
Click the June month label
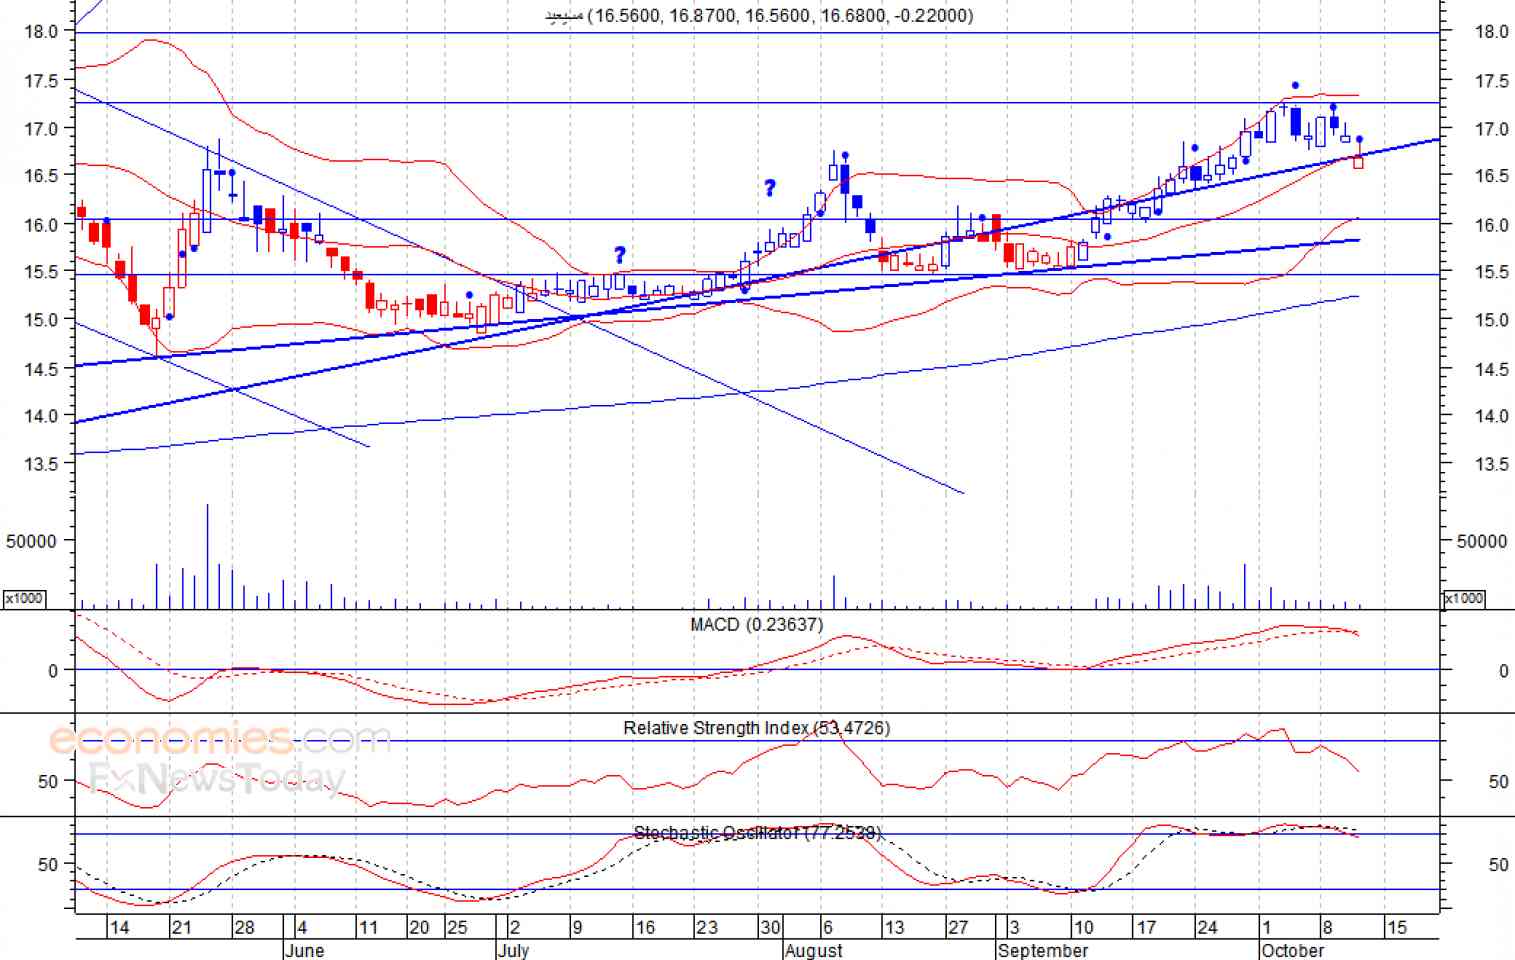(304, 950)
